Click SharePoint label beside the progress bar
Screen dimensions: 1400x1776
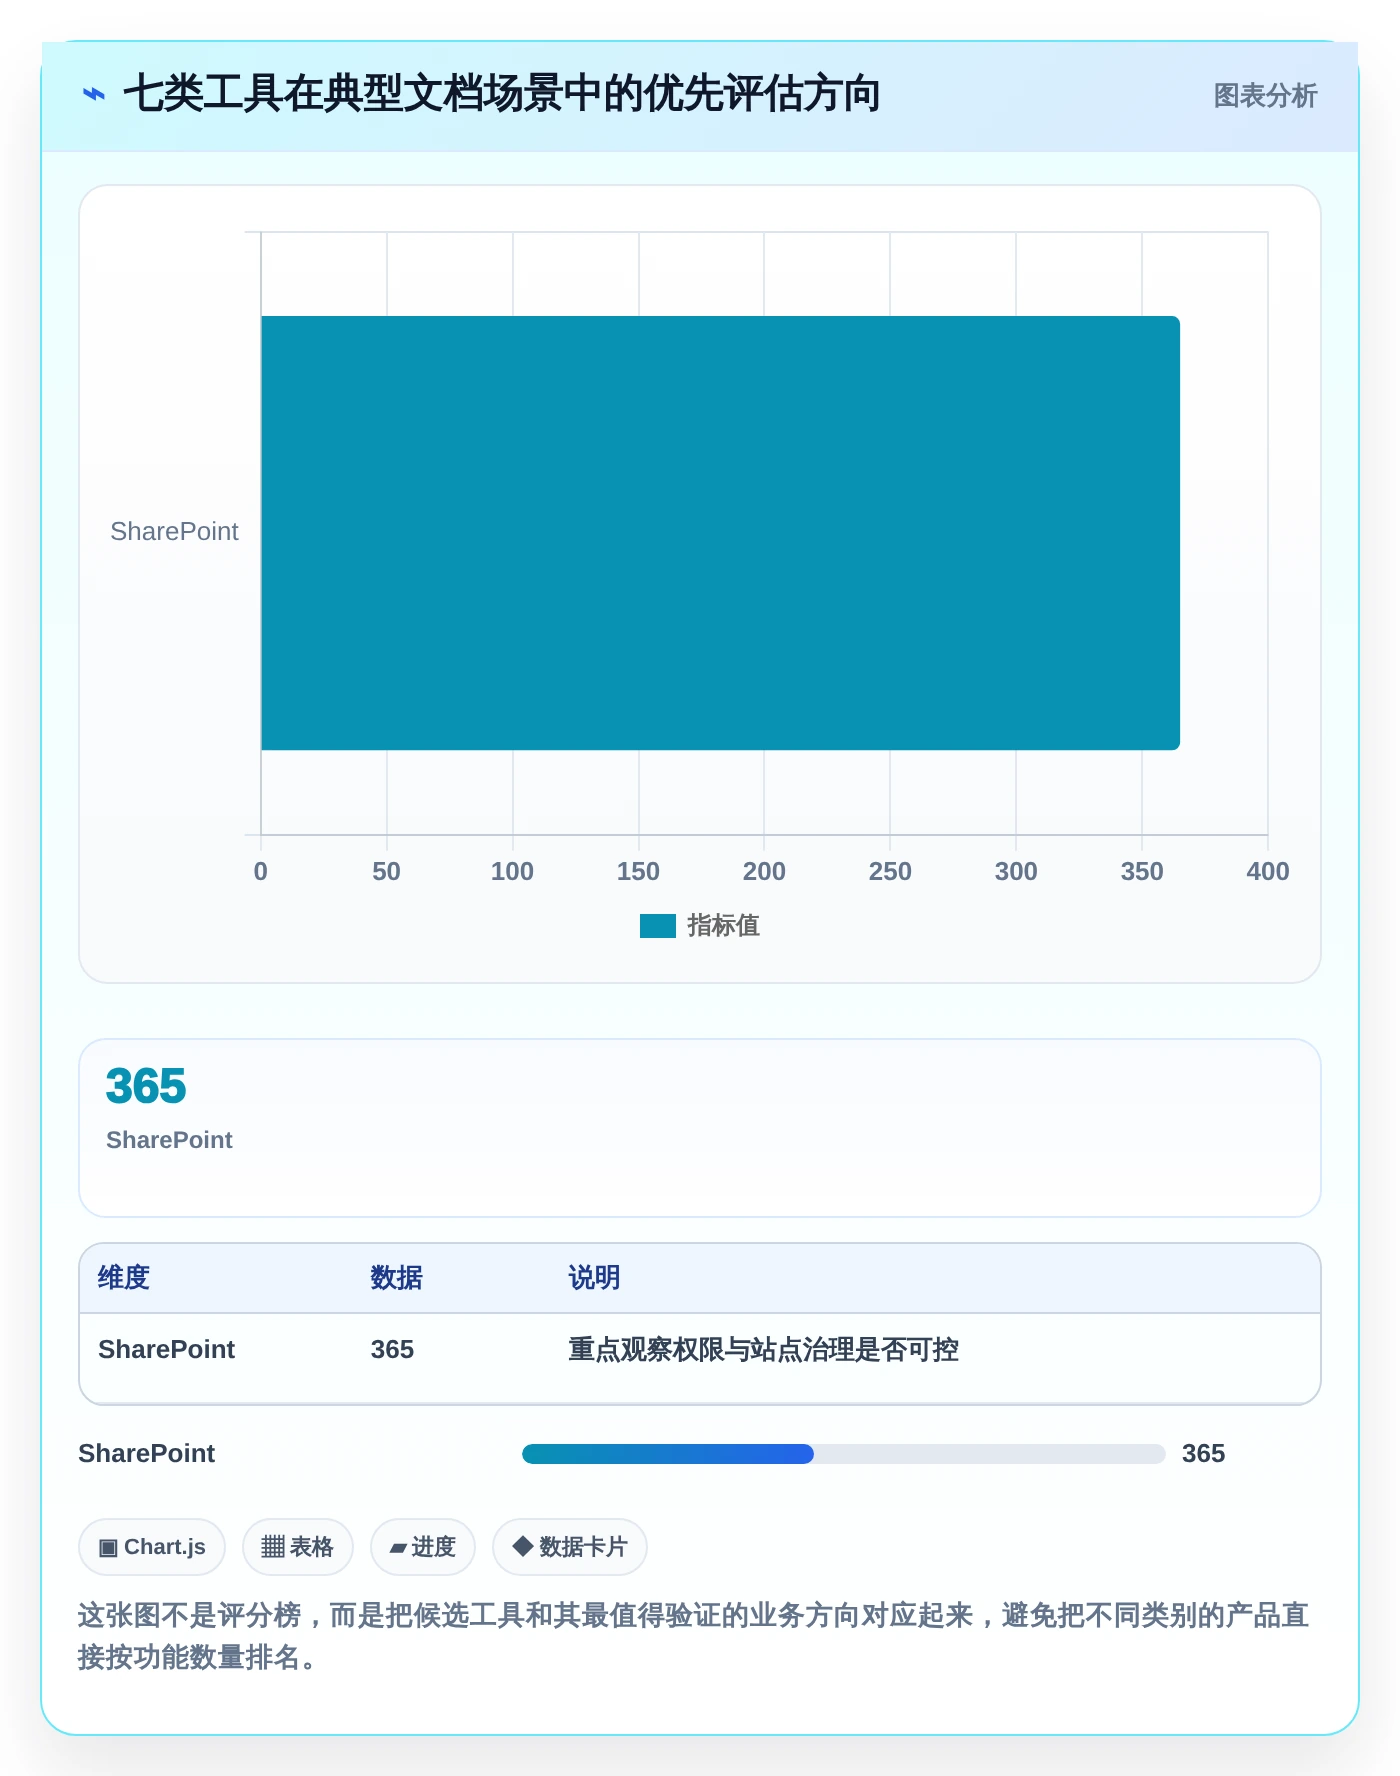click(x=147, y=1453)
